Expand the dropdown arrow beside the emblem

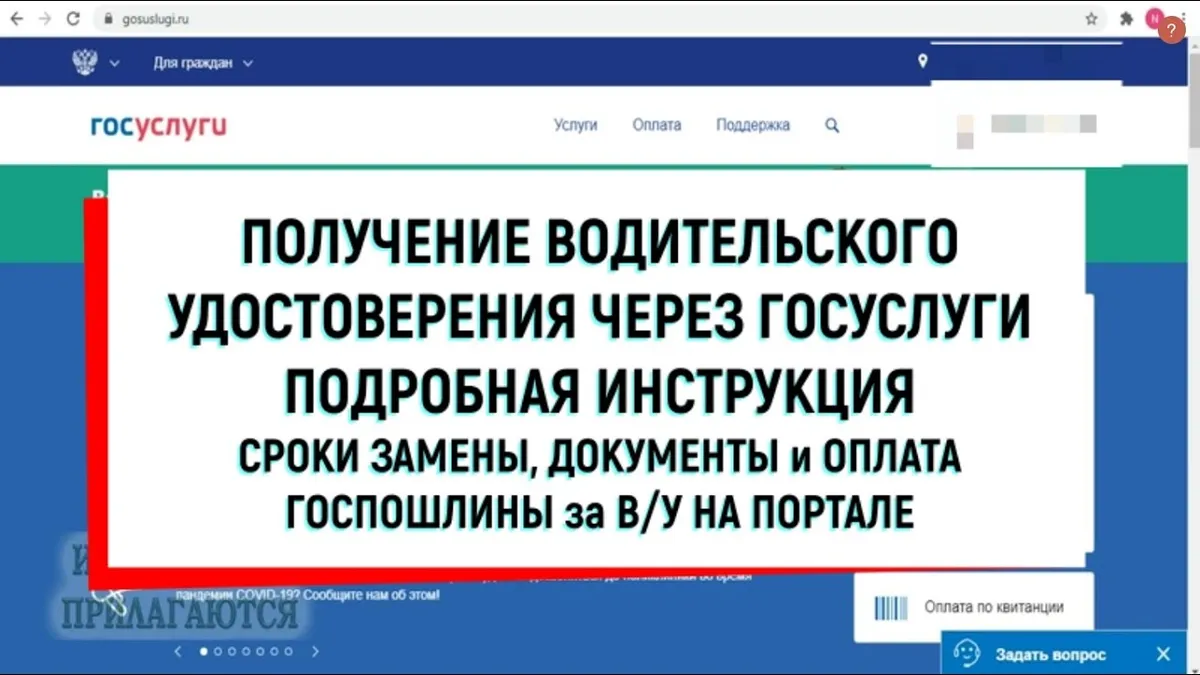click(x=114, y=63)
